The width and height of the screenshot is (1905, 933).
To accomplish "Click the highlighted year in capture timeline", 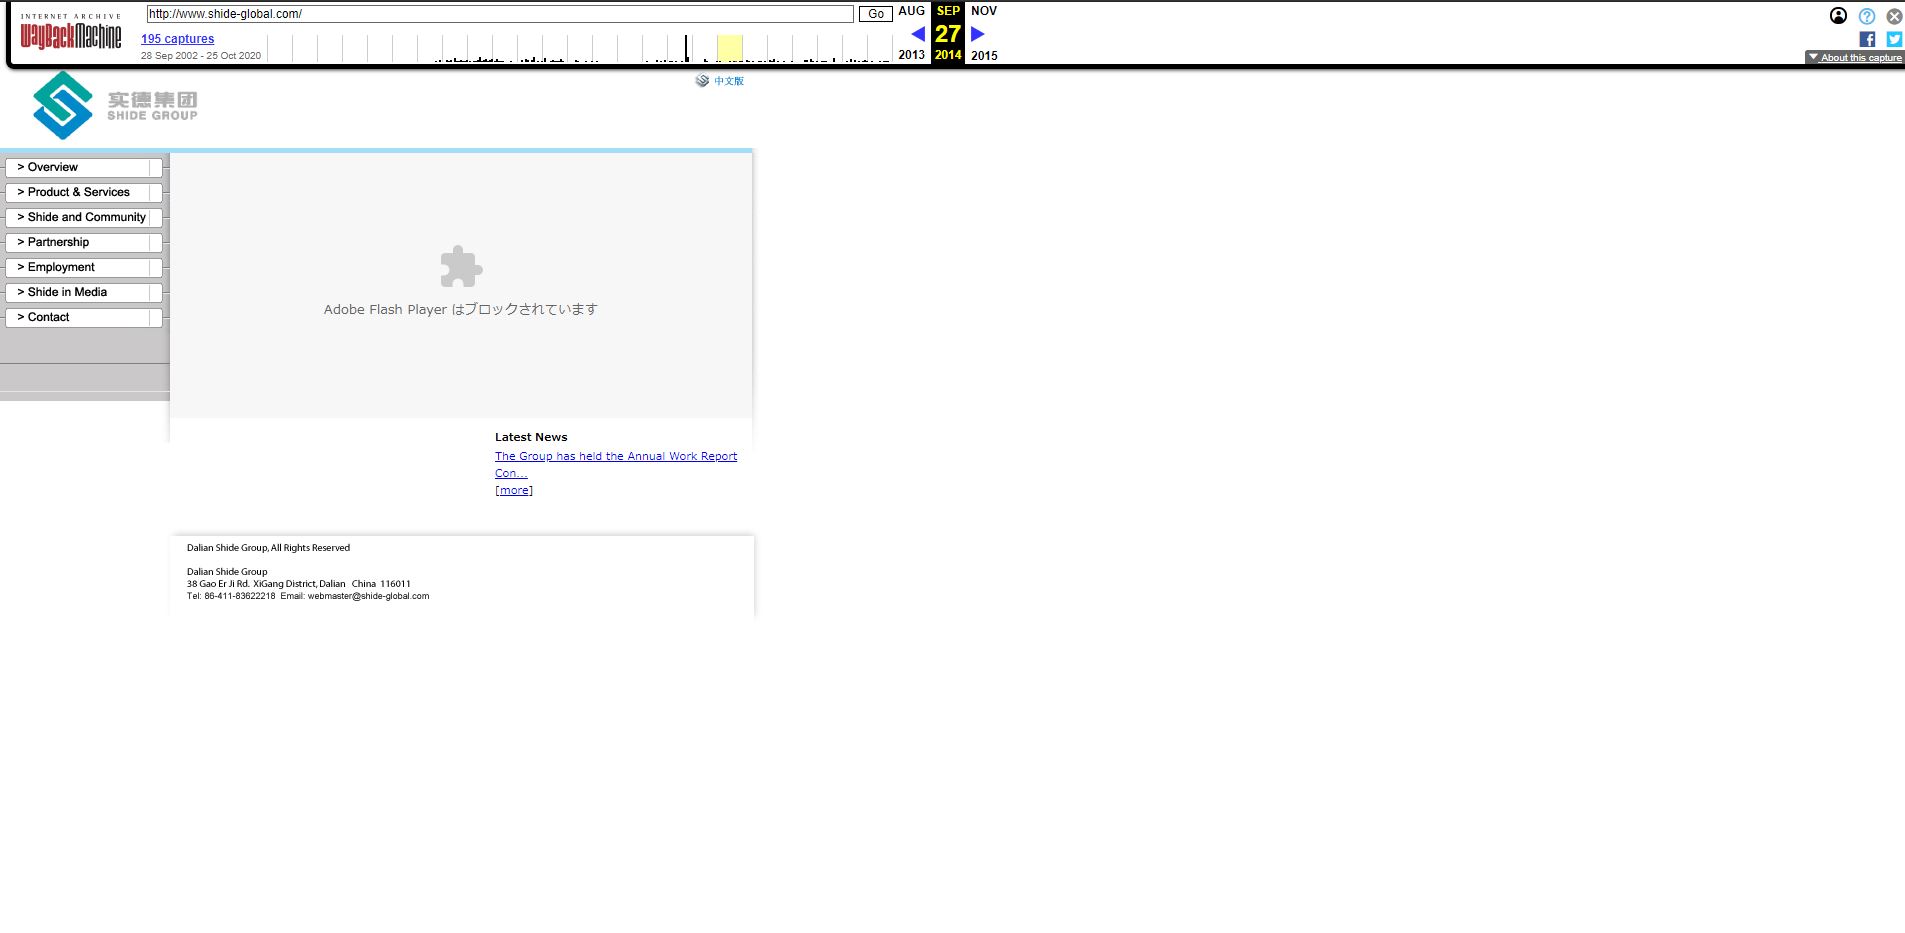I will point(730,48).
